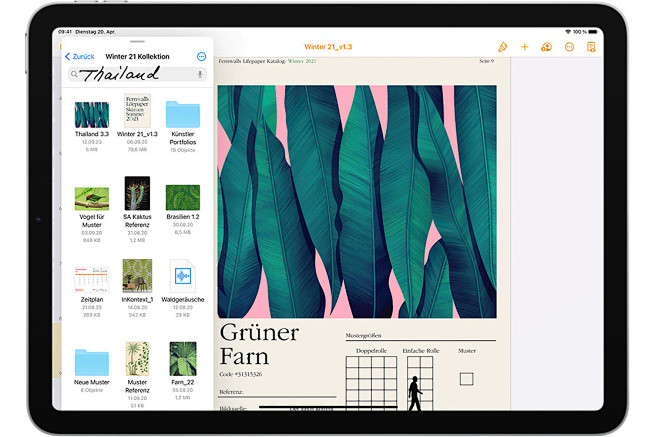Open the Zeitplan calendar document
The image size is (658, 437).
point(92,277)
